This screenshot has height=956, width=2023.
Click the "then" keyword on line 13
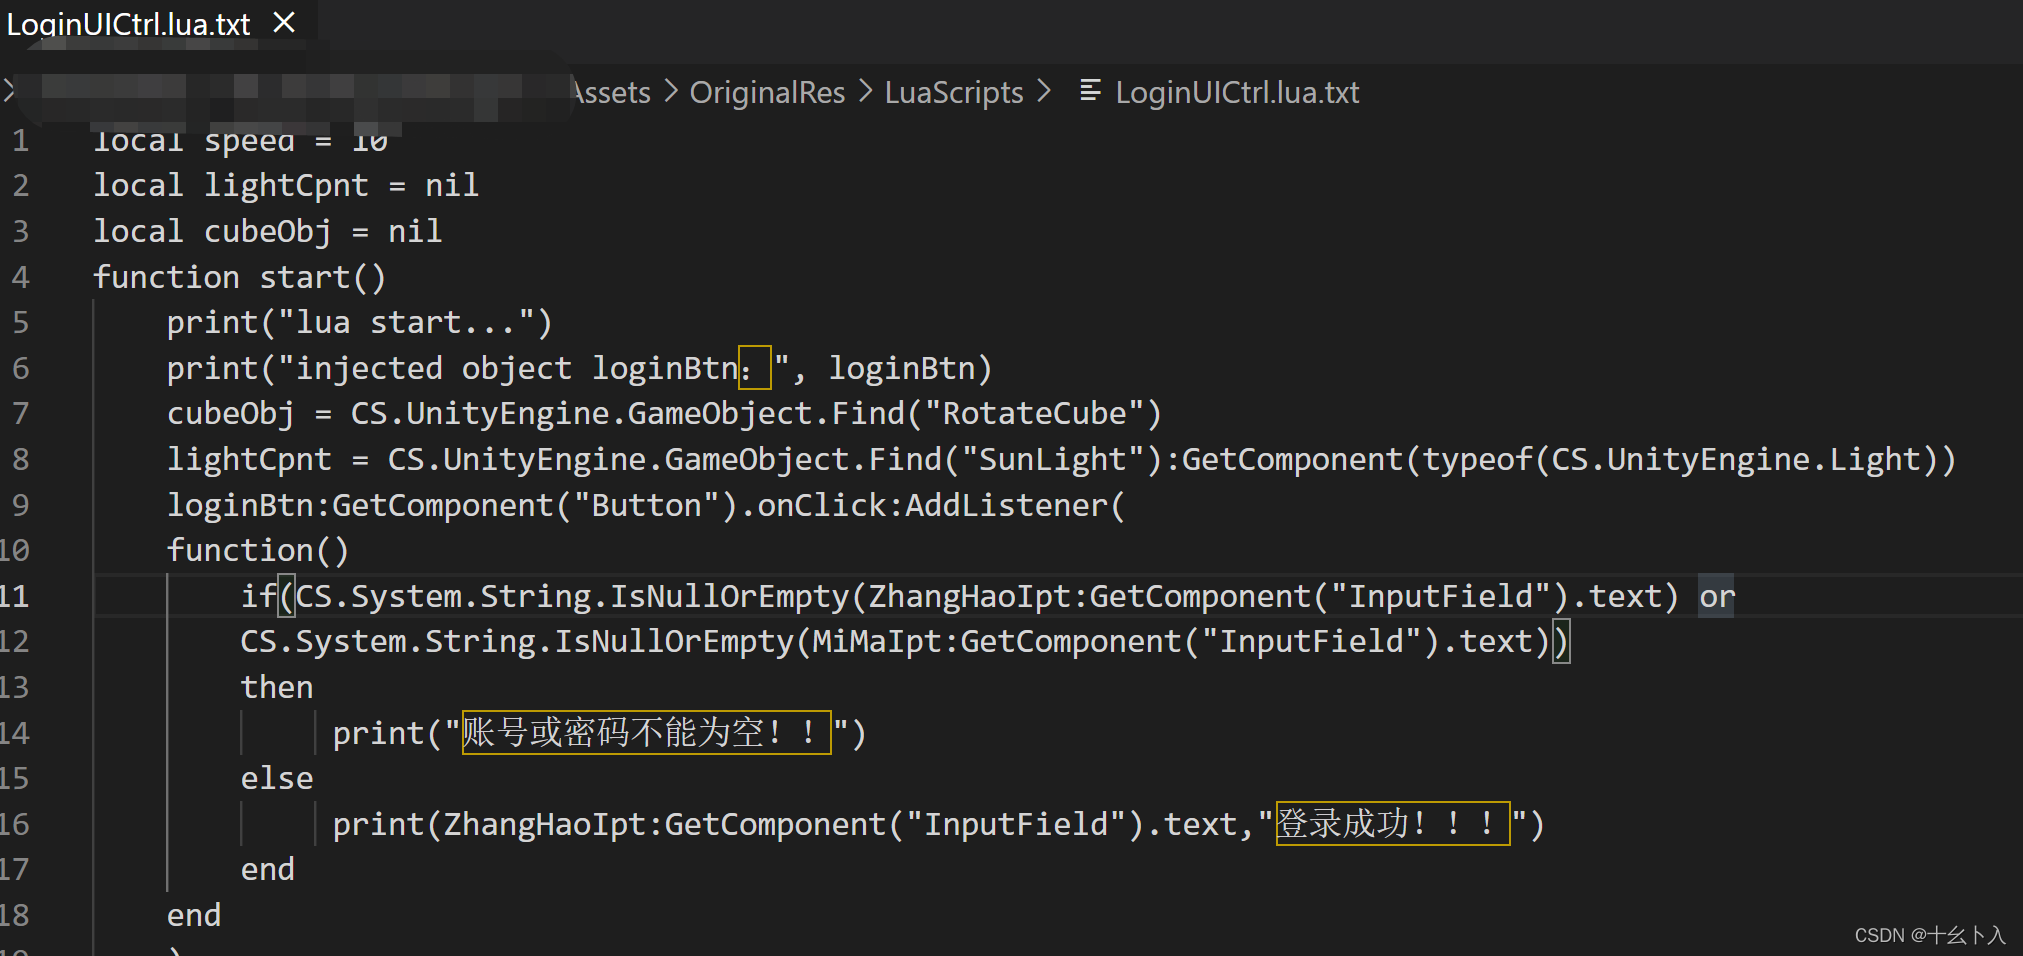277,687
